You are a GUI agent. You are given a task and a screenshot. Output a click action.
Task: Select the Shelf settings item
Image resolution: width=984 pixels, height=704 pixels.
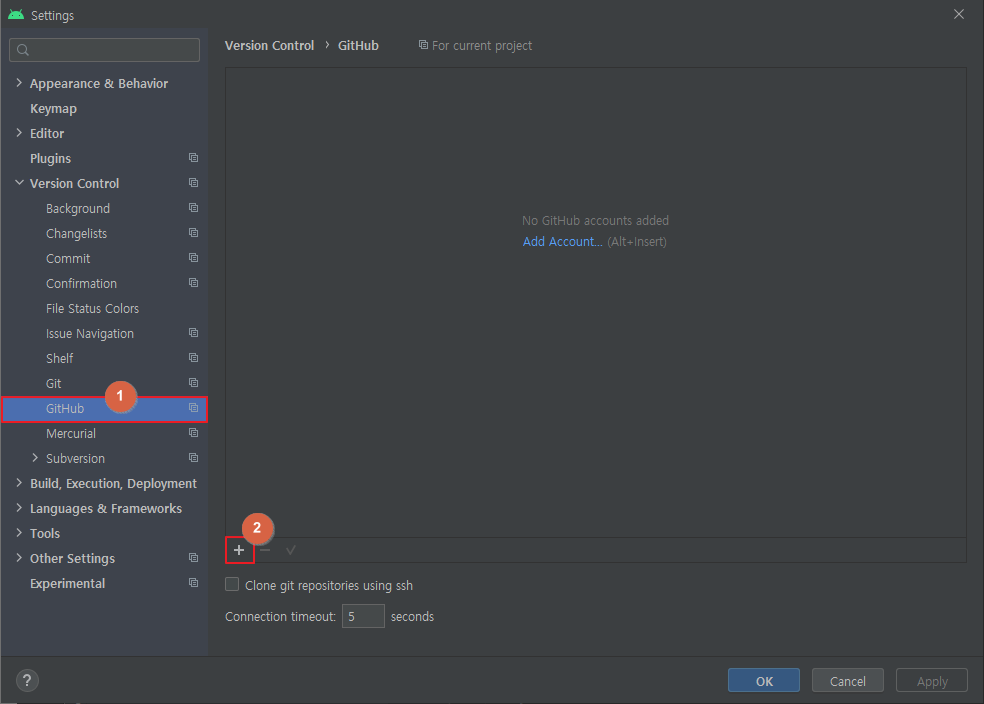tap(60, 358)
